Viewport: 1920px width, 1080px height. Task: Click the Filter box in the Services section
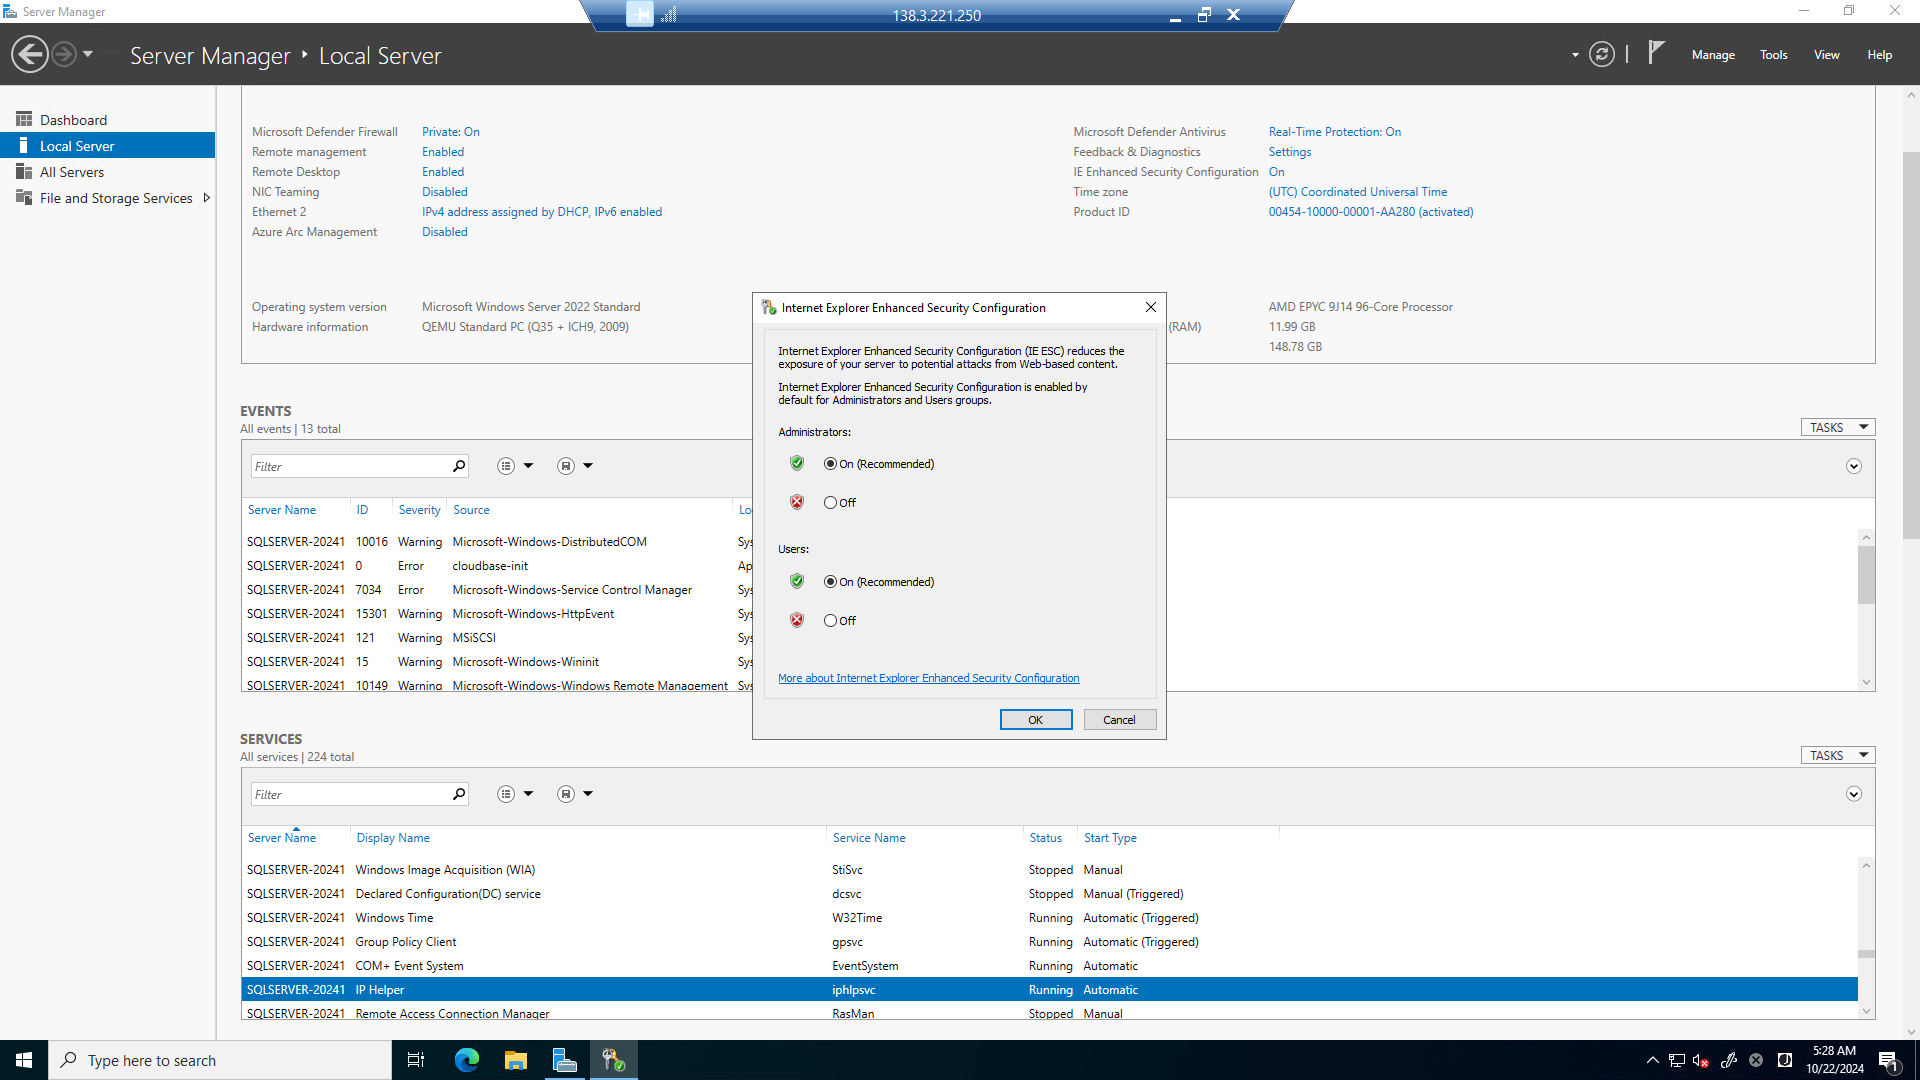pyautogui.click(x=350, y=793)
